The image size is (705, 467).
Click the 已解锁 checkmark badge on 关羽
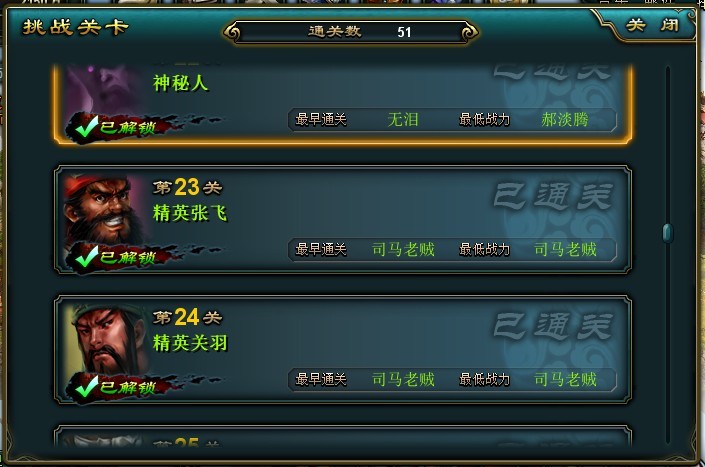(117, 387)
